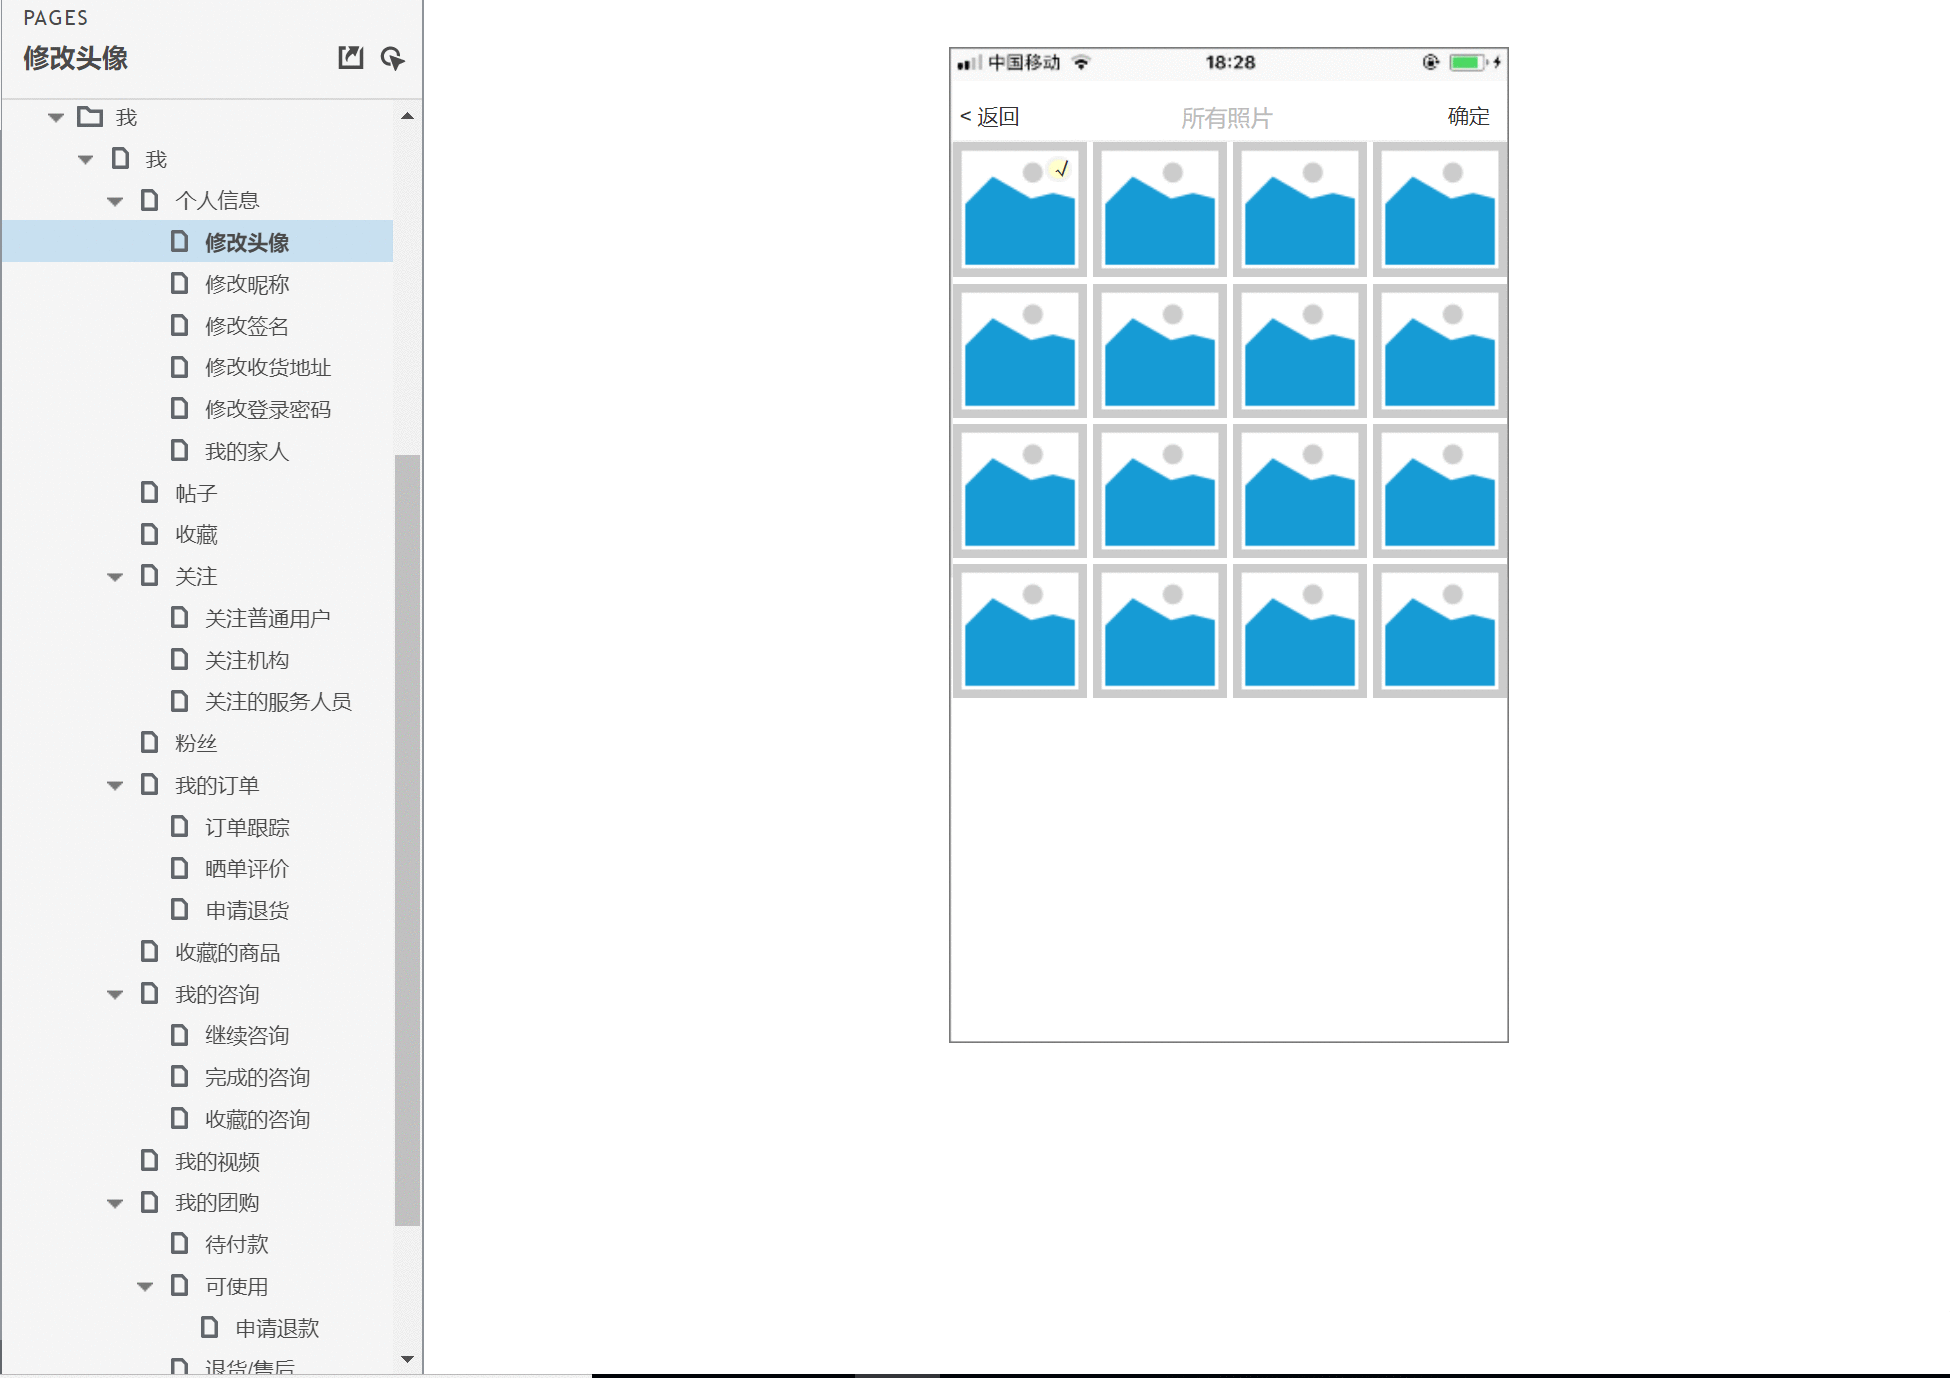
Task: Select the second photo in the first row
Action: click(x=1160, y=209)
